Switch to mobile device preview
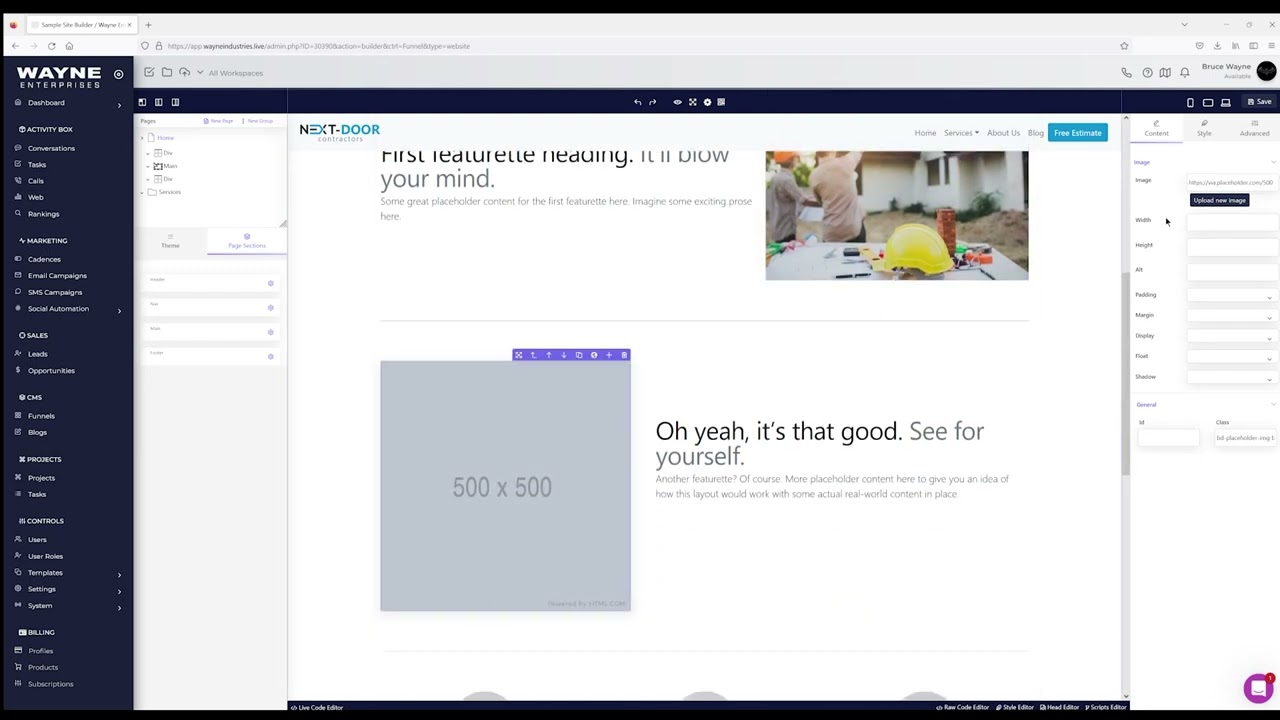The width and height of the screenshot is (1280, 720). 1190,102
